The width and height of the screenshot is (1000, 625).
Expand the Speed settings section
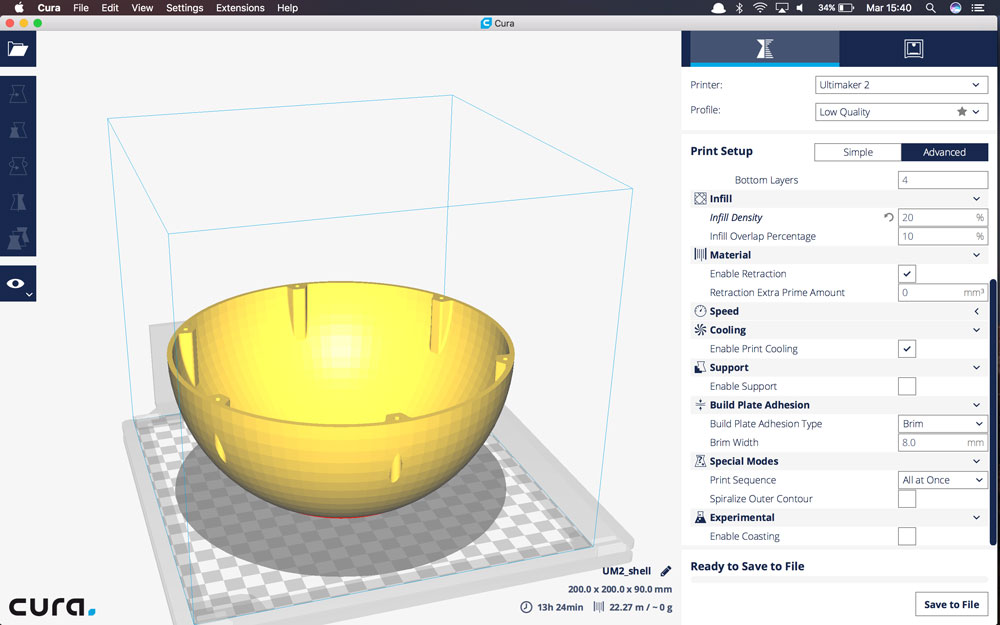pyautogui.click(x=976, y=311)
